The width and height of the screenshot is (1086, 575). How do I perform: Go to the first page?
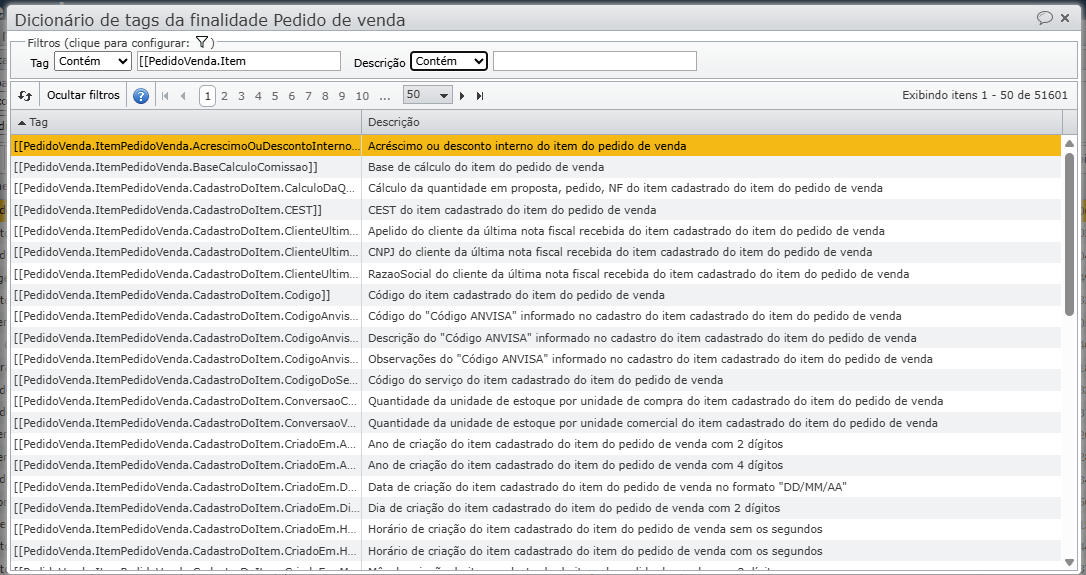tap(165, 96)
